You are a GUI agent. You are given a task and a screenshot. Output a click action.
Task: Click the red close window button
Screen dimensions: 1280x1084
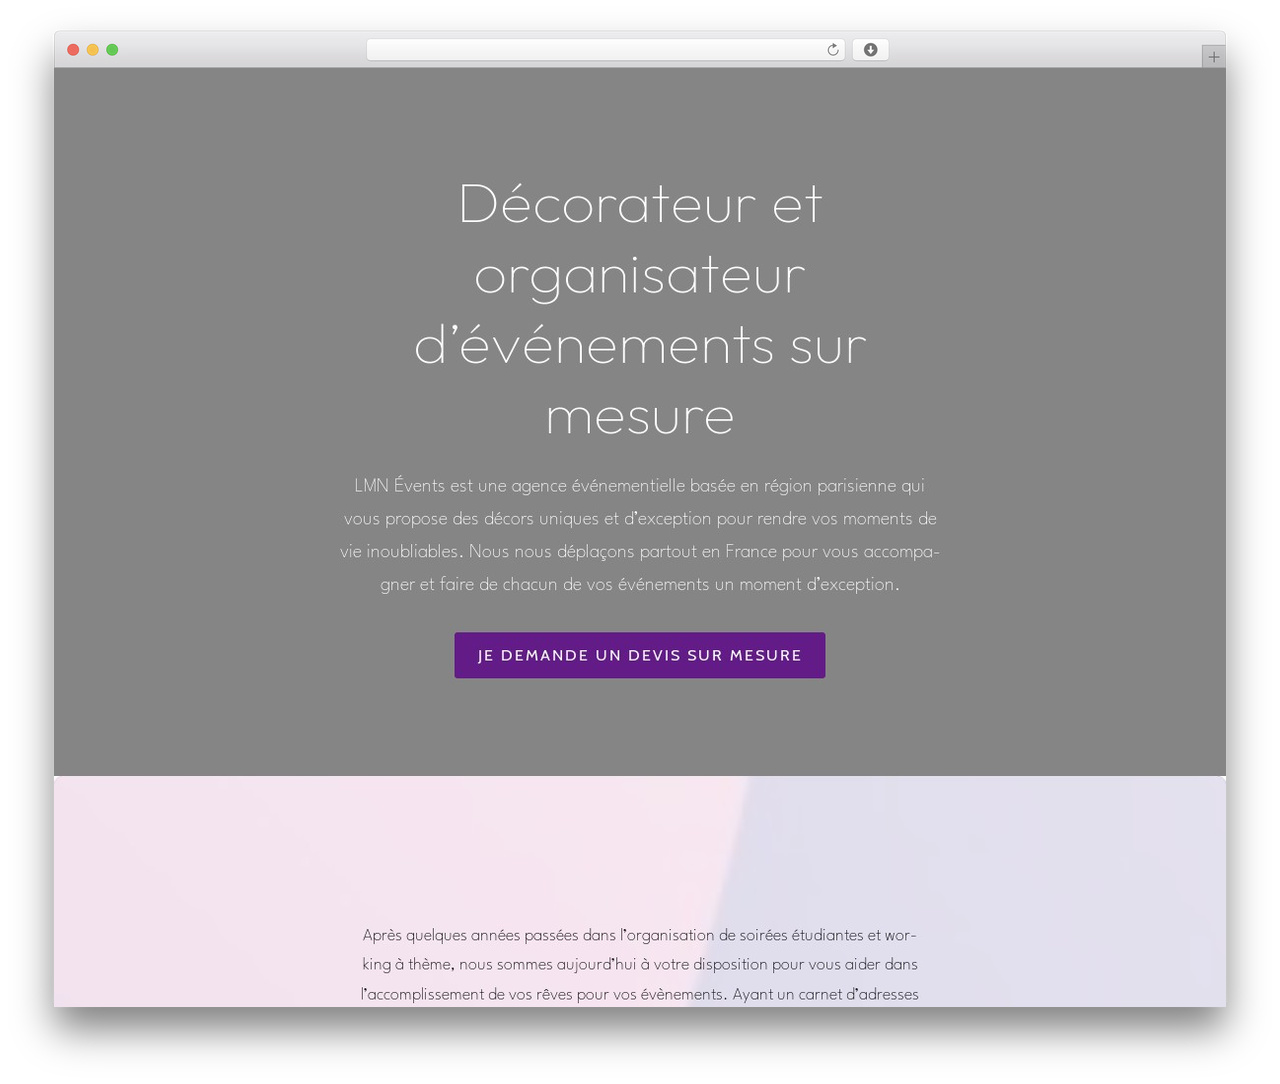click(73, 50)
